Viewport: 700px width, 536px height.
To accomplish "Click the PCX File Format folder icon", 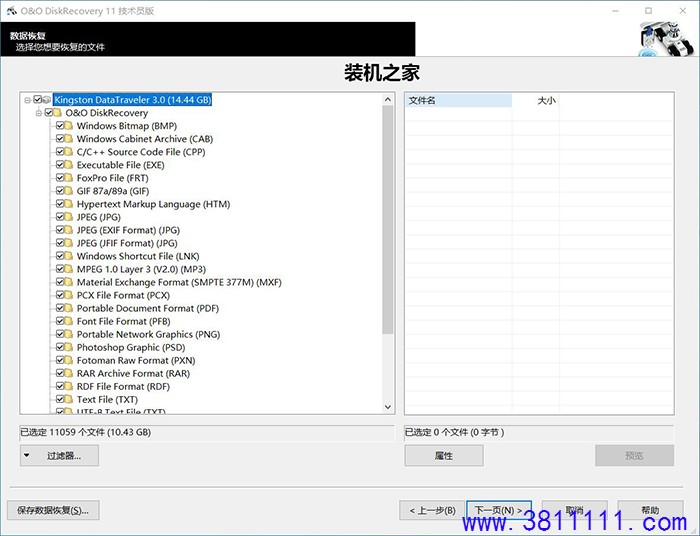I will [68, 295].
